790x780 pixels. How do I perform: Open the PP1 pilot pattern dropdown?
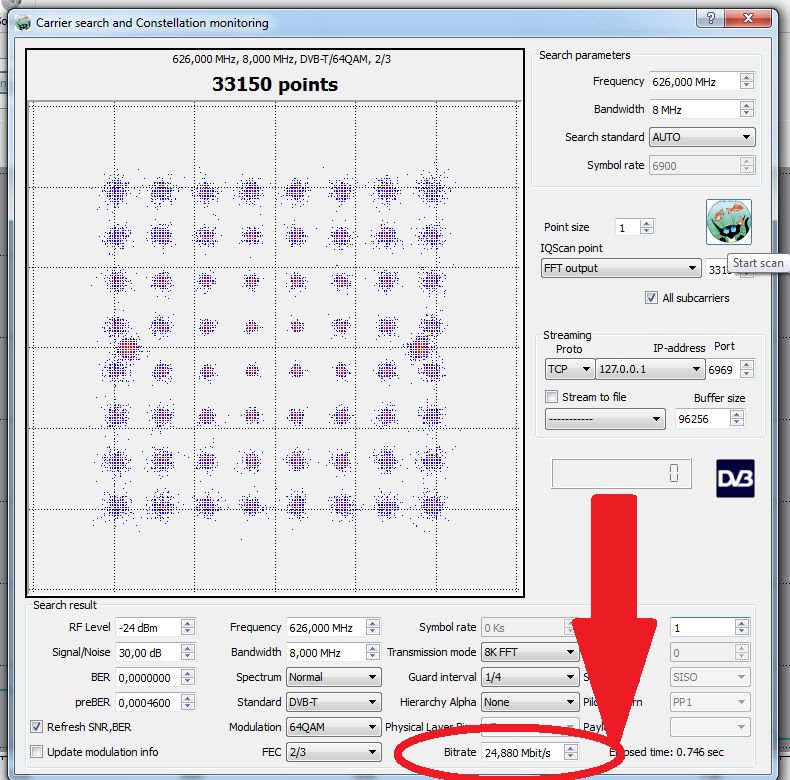[710, 702]
